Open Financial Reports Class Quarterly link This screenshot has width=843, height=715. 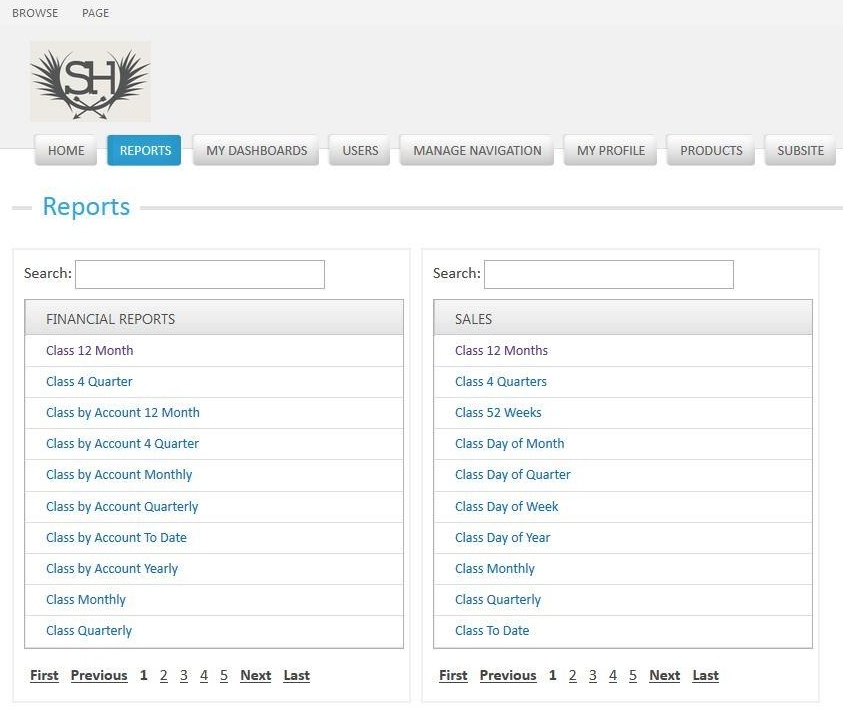click(x=89, y=631)
